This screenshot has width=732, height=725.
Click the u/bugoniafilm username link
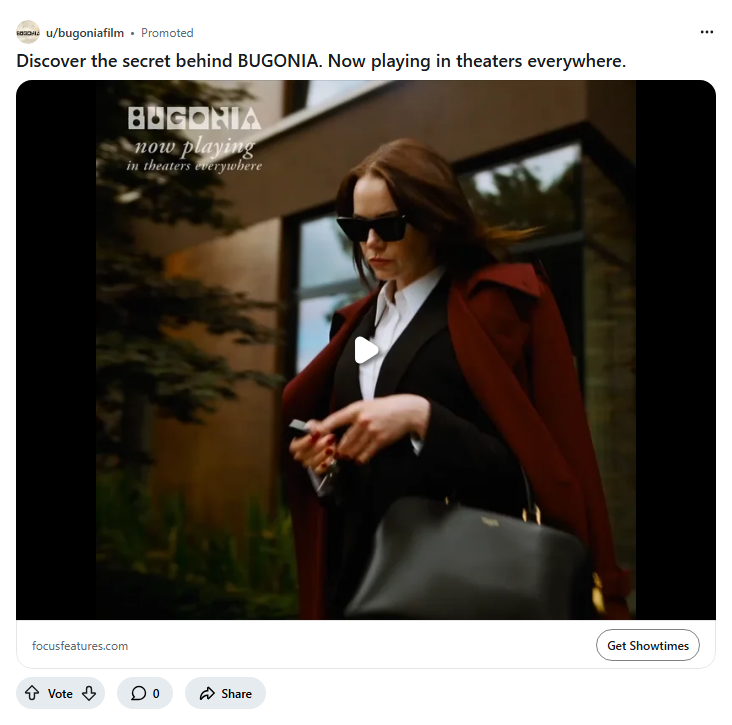pos(85,33)
